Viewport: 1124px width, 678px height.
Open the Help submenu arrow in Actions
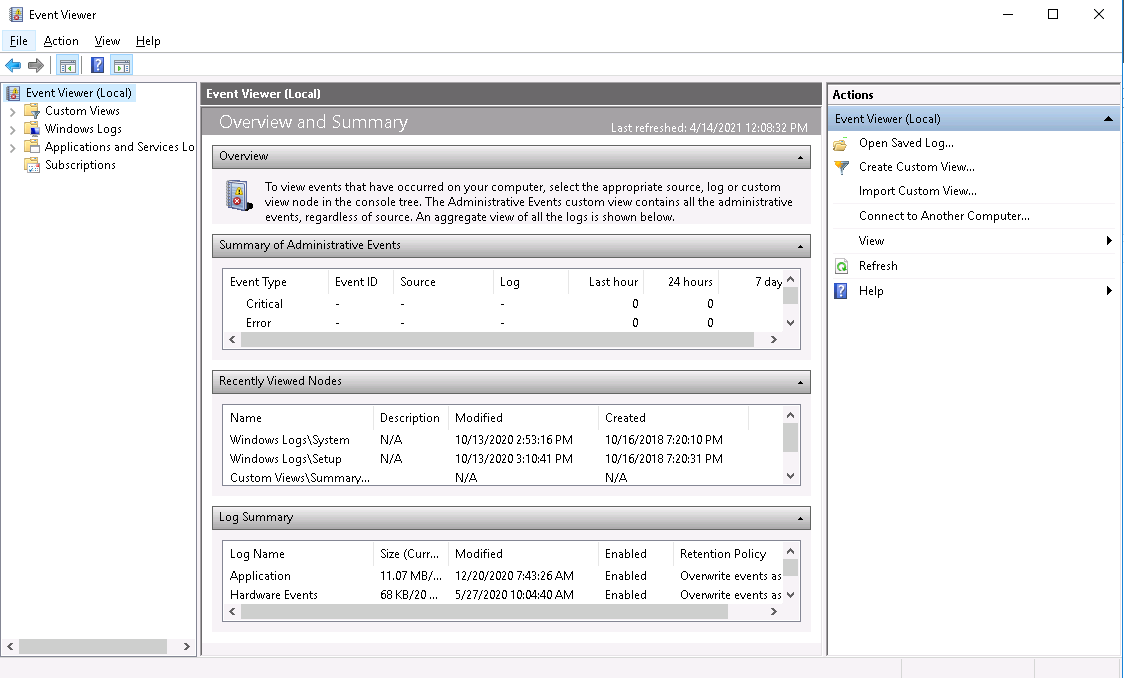pos(1109,291)
